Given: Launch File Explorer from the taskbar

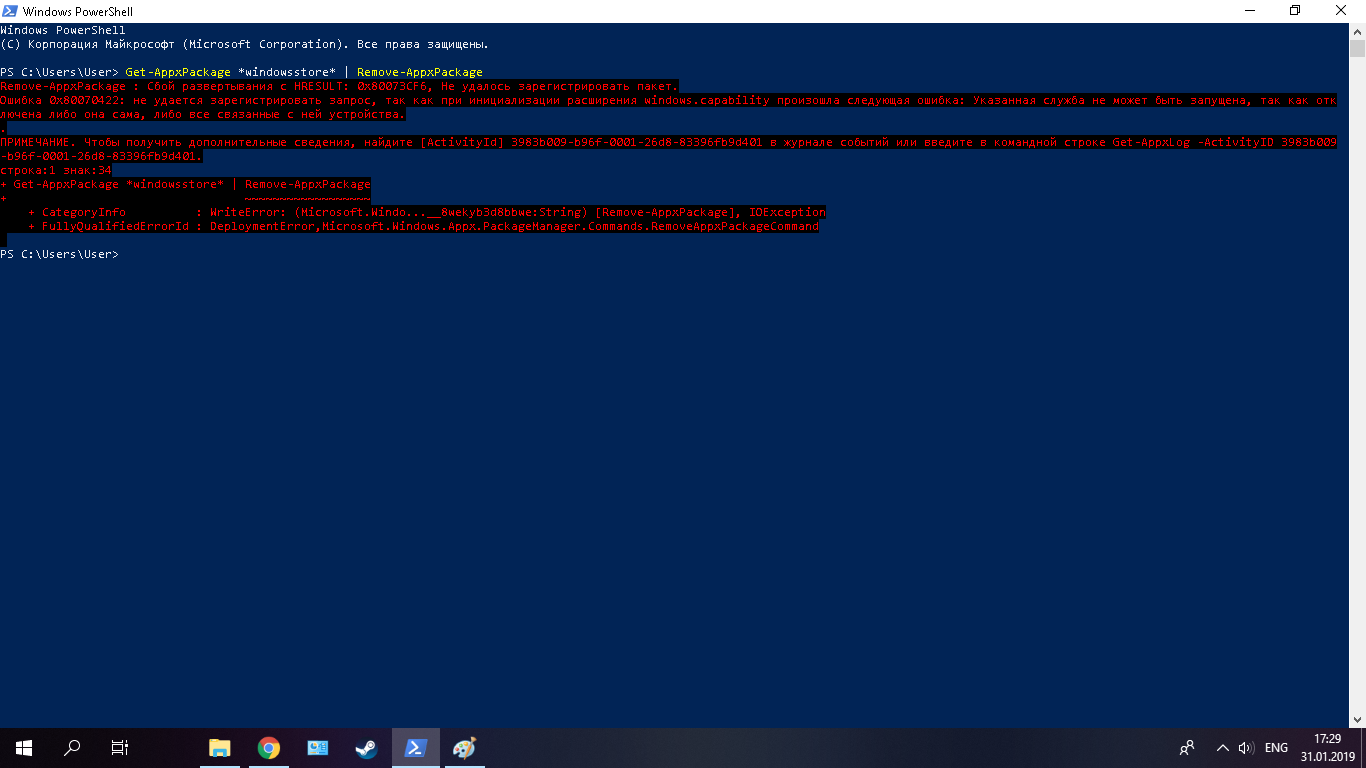Looking at the screenshot, I should [x=219, y=747].
